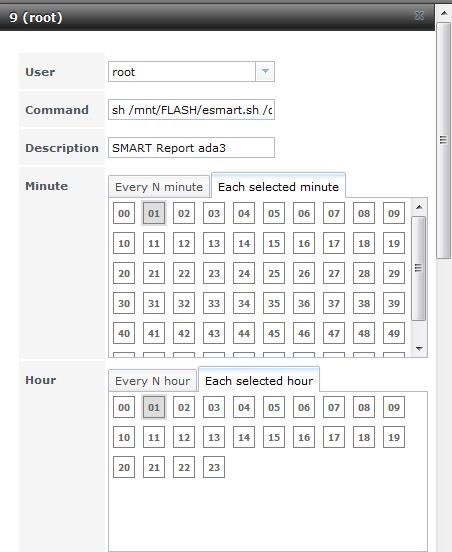
Task: Toggle minute 30 button
Action: click(124, 303)
